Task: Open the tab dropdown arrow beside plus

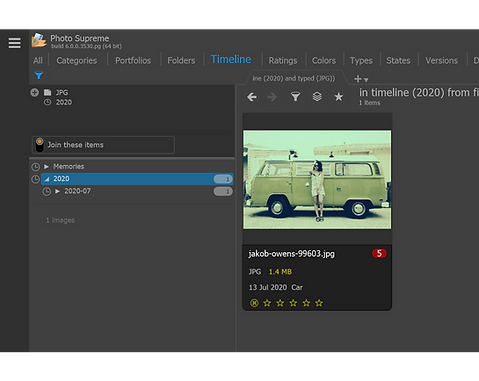Action: coord(366,80)
